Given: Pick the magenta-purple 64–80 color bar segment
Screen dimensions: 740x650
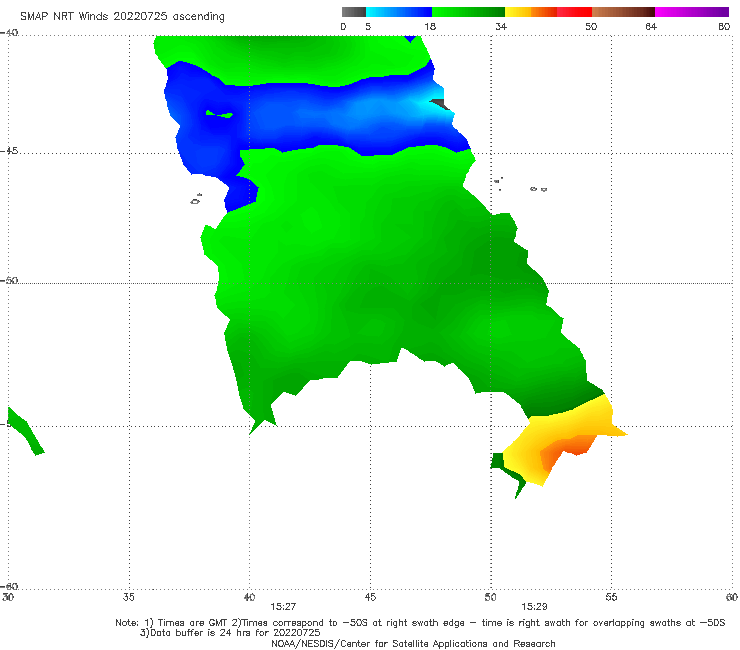Looking at the screenshot, I should click(x=692, y=12).
